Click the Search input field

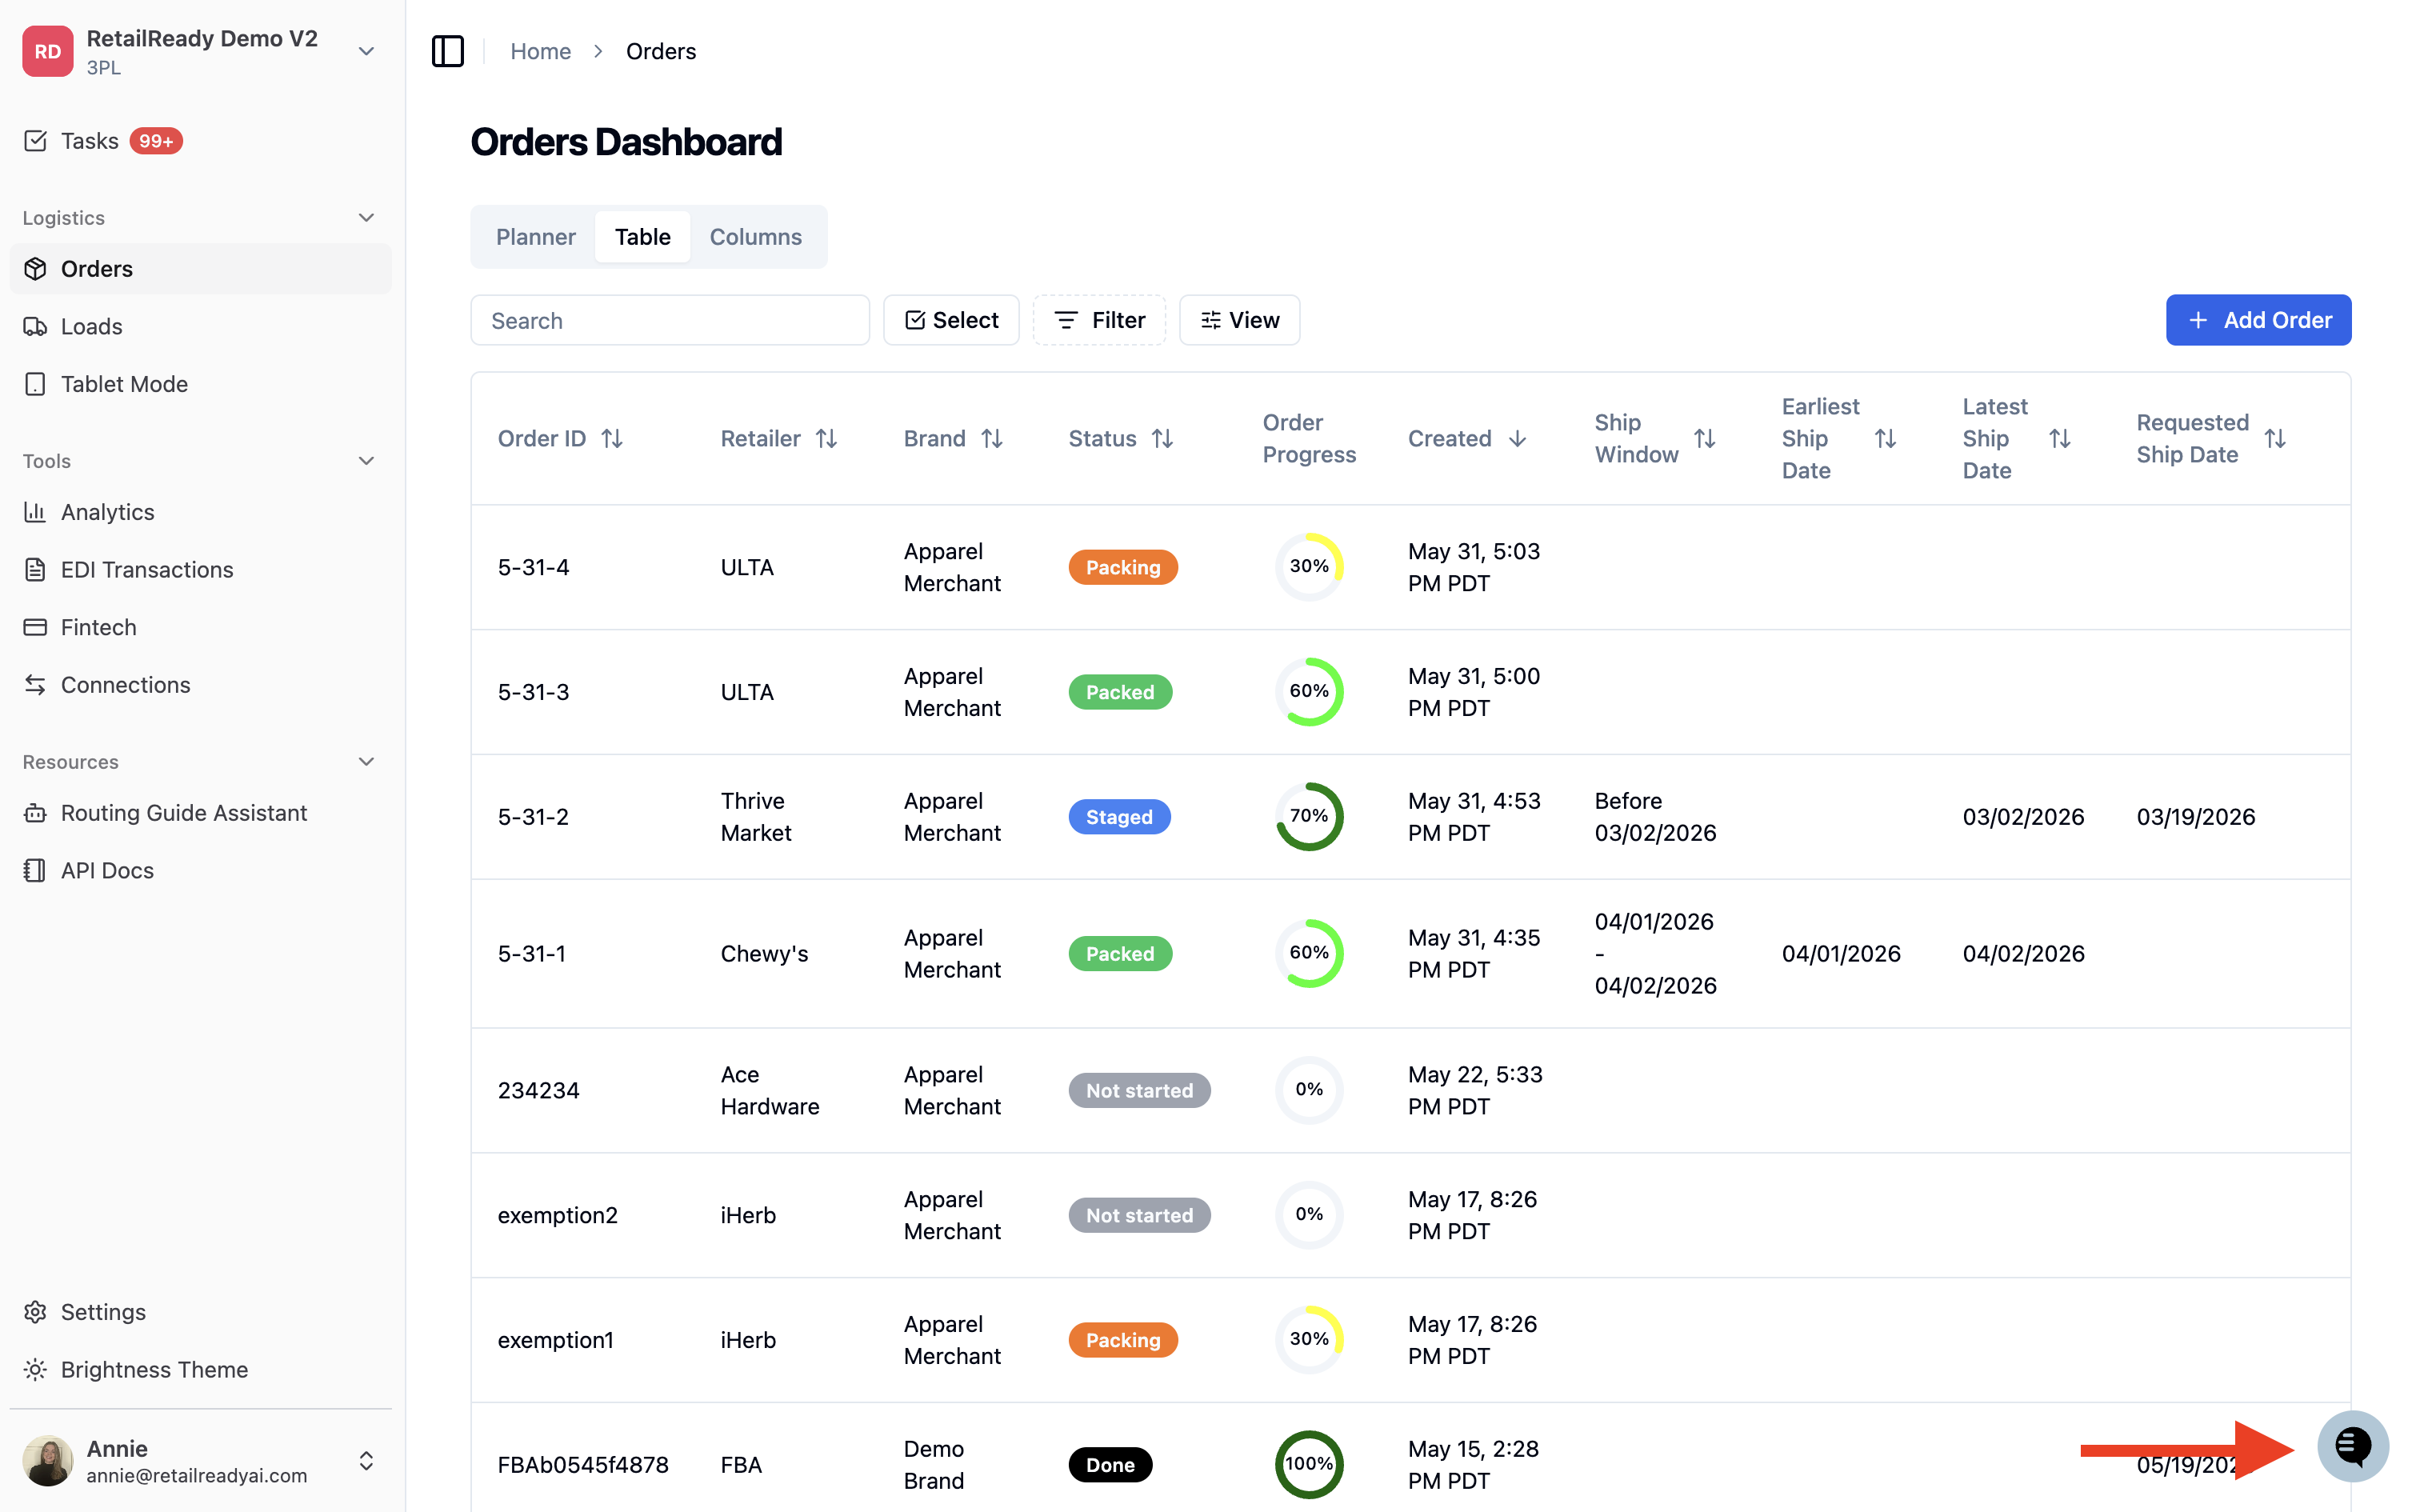tap(669, 320)
